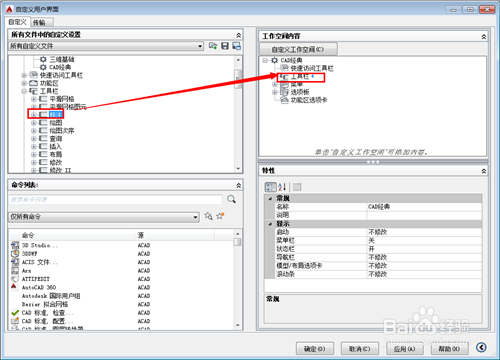Expand the 功能区 tree node
Image resolution: width=500 pixels, height=360 pixels.
(x=24, y=83)
